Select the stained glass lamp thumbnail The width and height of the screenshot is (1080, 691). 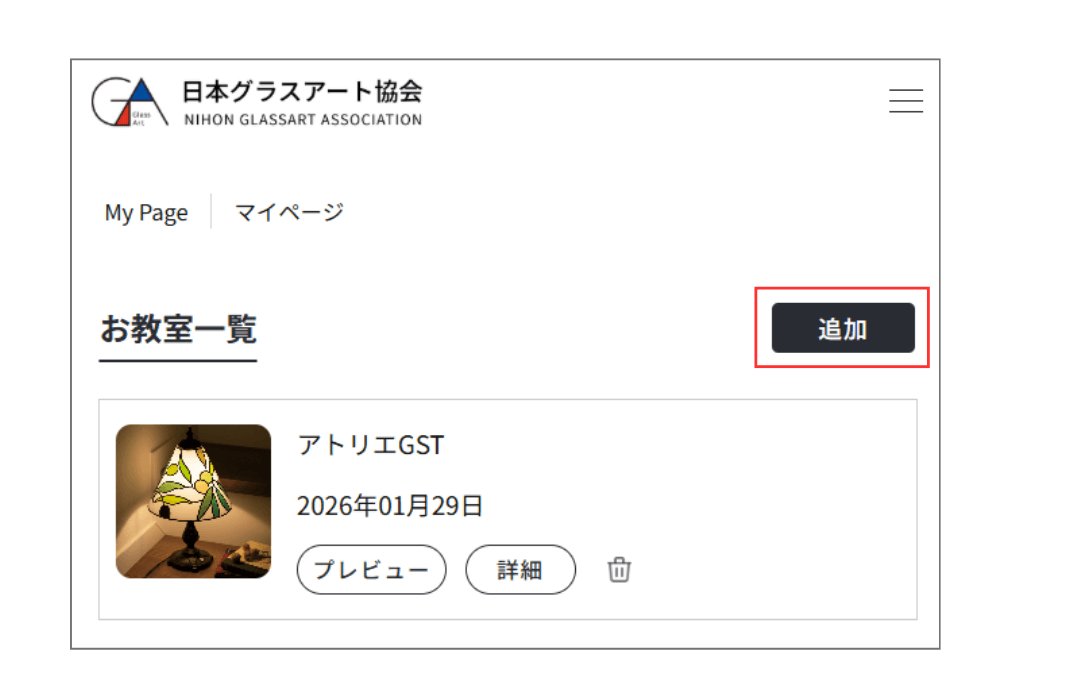[194, 501]
